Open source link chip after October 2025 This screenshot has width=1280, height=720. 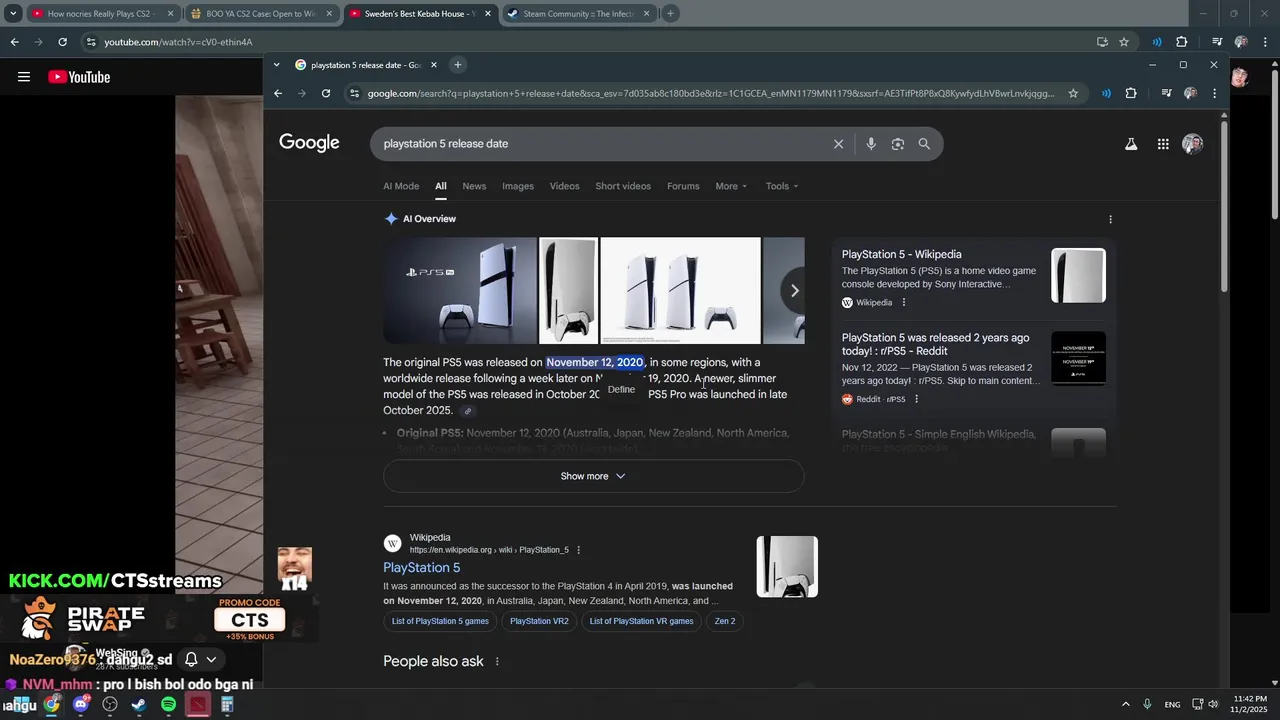(x=467, y=411)
